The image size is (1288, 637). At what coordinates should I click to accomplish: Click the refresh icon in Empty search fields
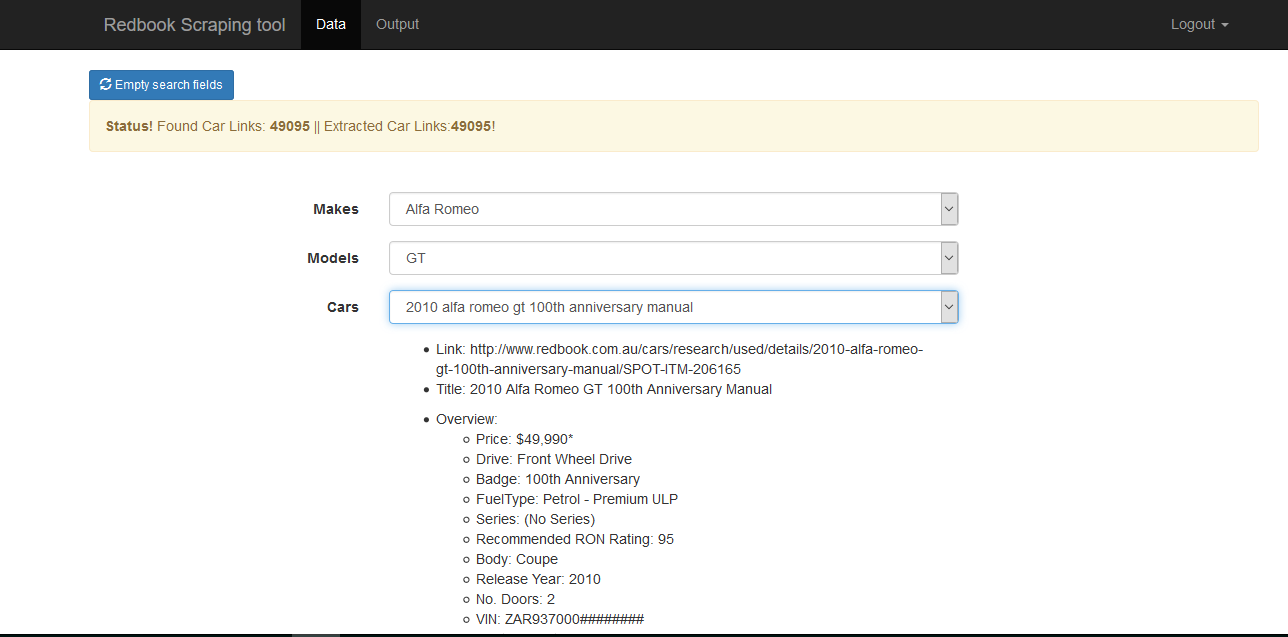(106, 85)
